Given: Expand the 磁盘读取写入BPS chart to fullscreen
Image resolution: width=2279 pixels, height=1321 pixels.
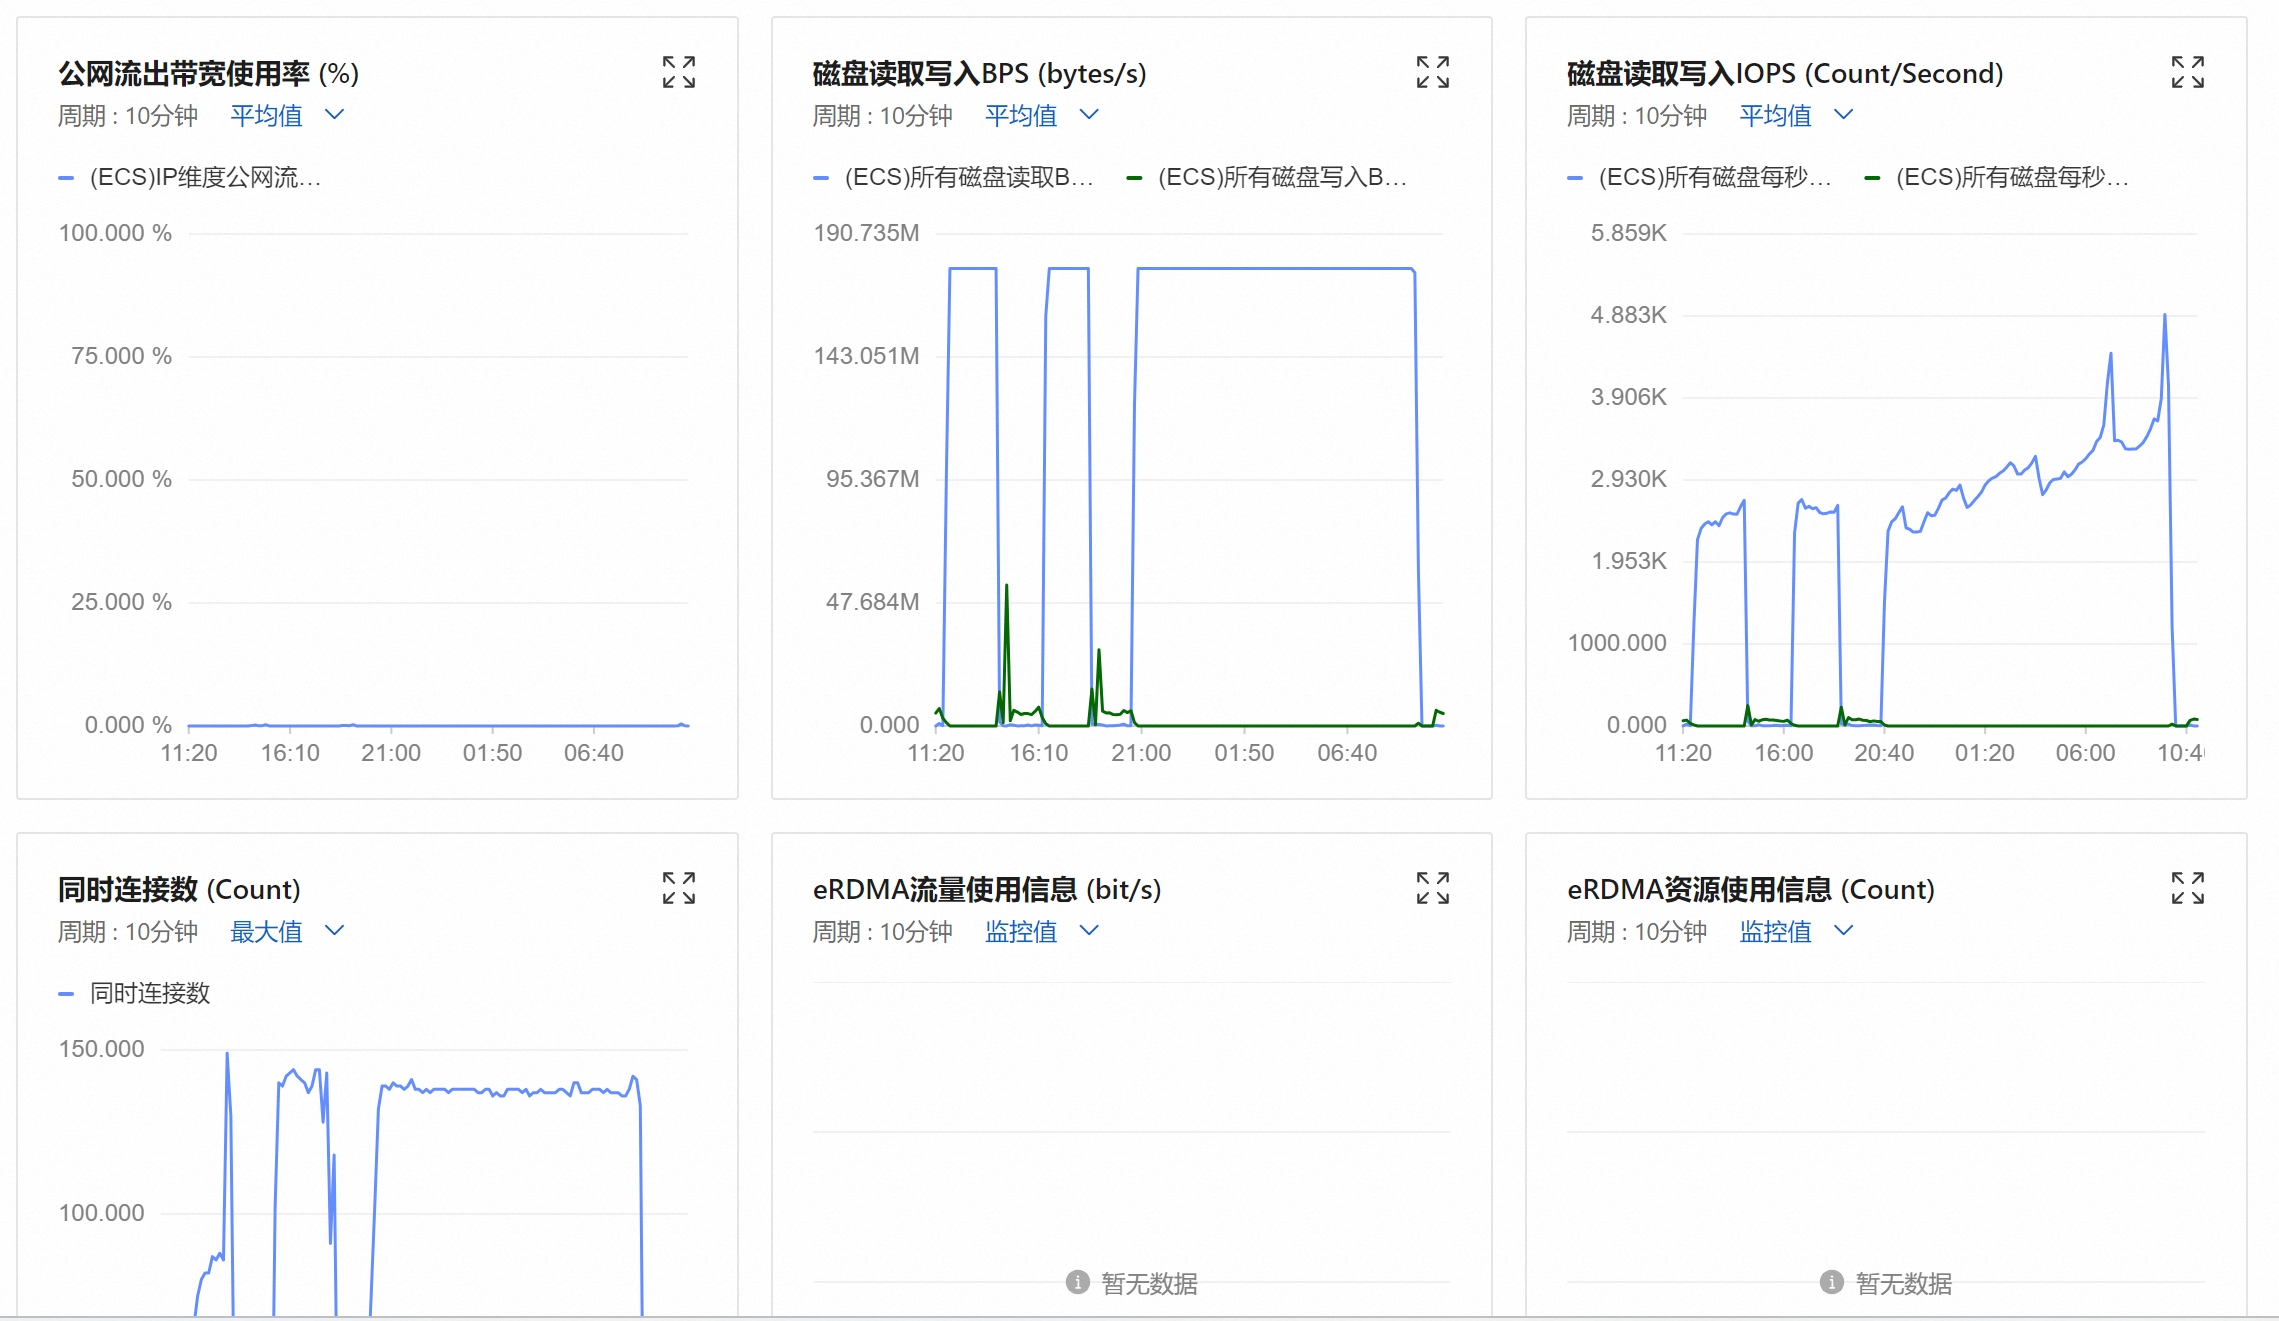Looking at the screenshot, I should 1433,72.
